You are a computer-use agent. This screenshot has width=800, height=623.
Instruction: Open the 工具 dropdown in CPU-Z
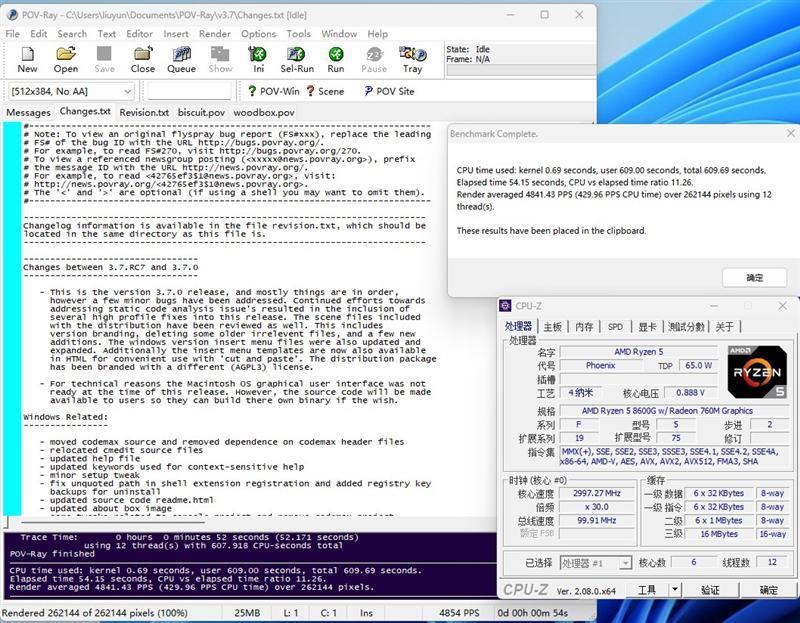pyautogui.click(x=655, y=590)
